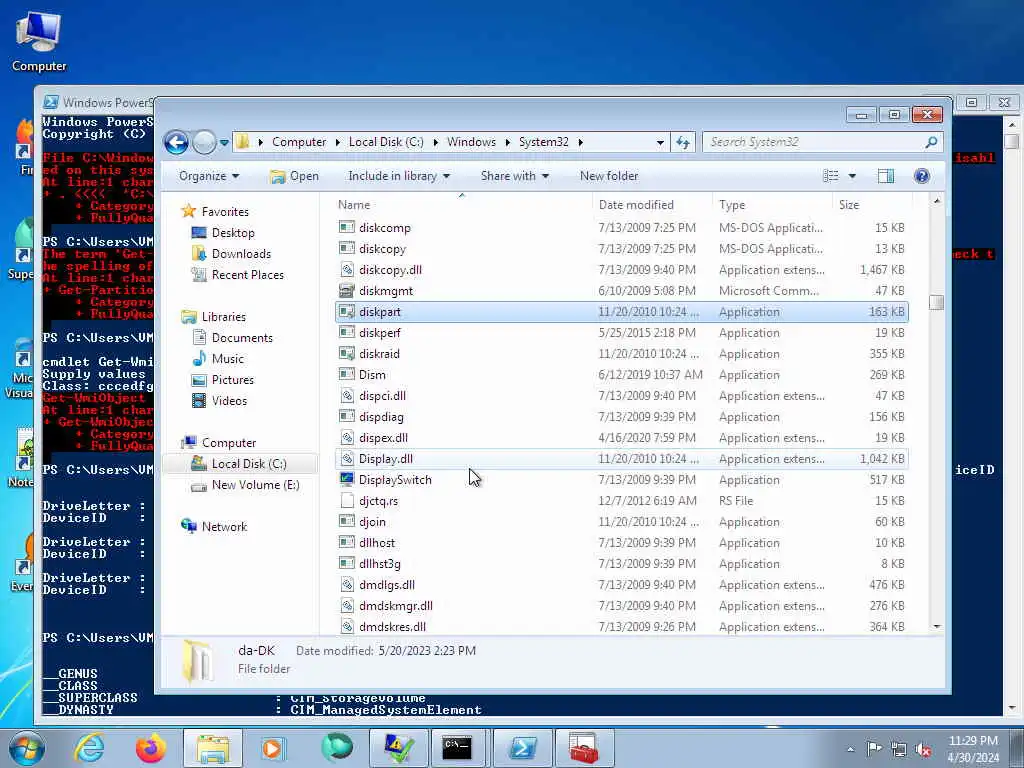This screenshot has width=1024, height=768.
Task: Select New Volume (E:) drive
Action: [x=255, y=485]
